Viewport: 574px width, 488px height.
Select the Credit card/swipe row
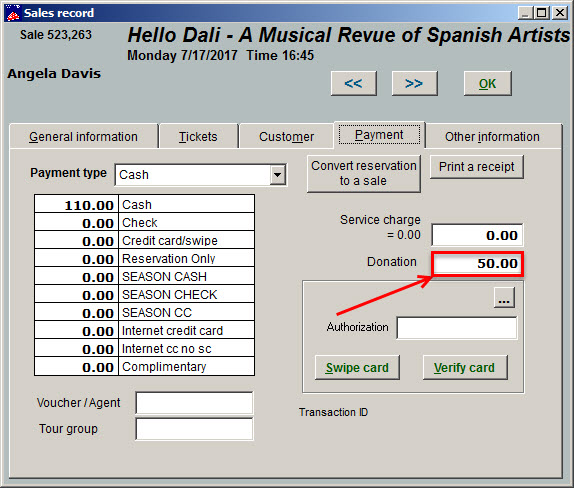(145, 240)
